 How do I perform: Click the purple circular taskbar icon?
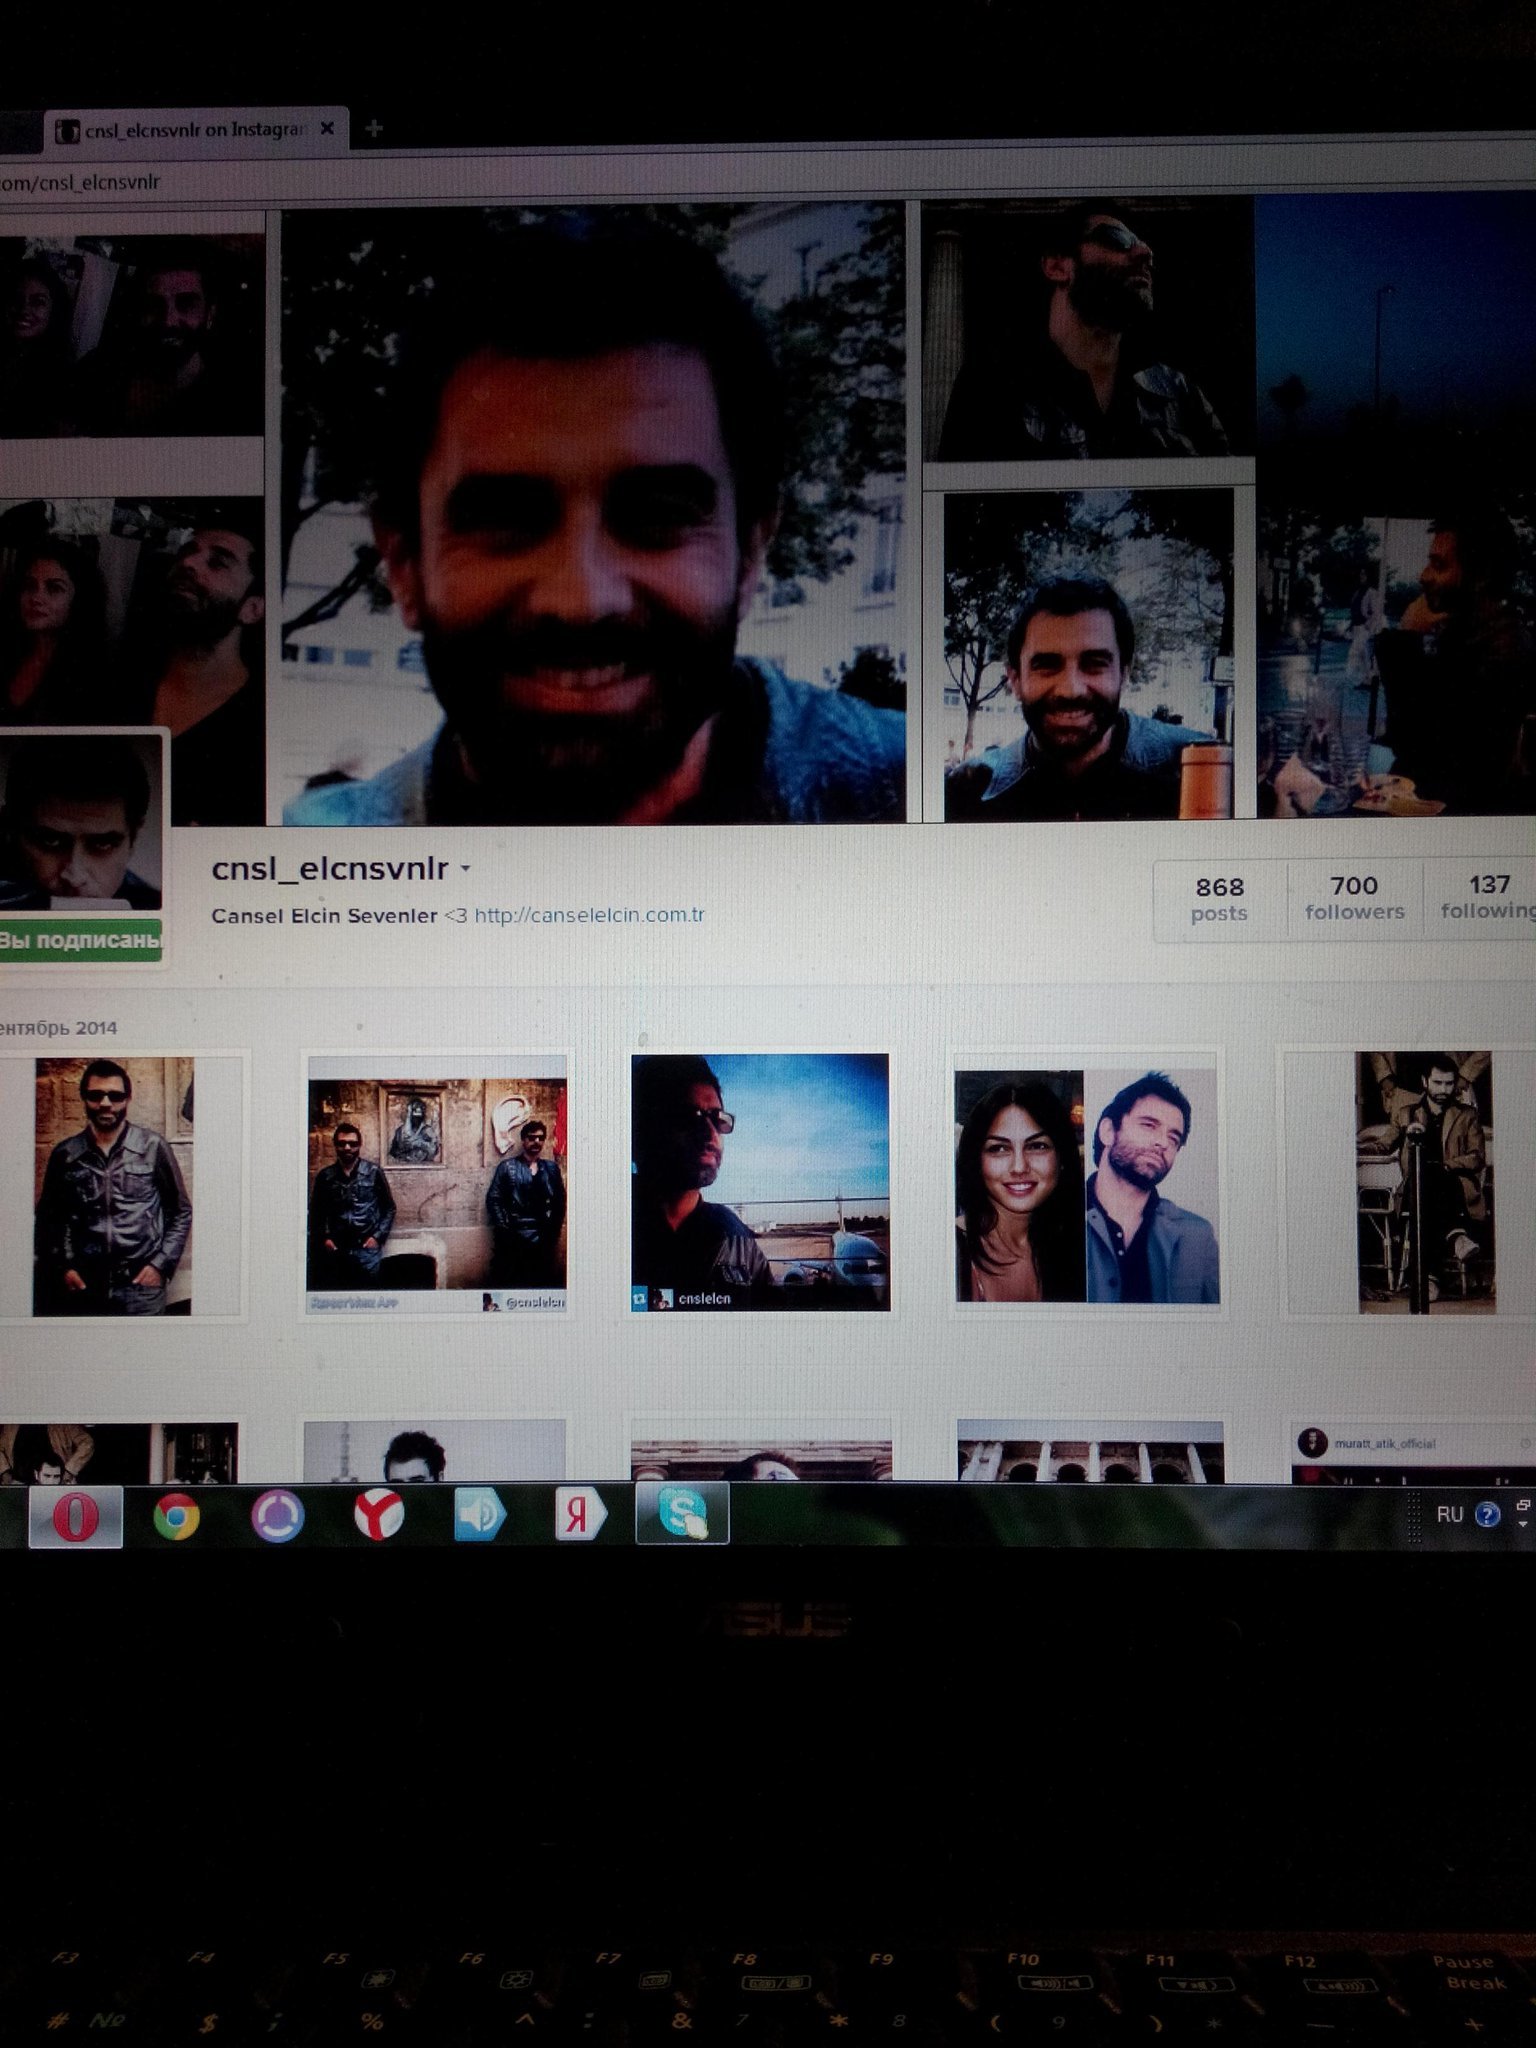click(x=277, y=1517)
